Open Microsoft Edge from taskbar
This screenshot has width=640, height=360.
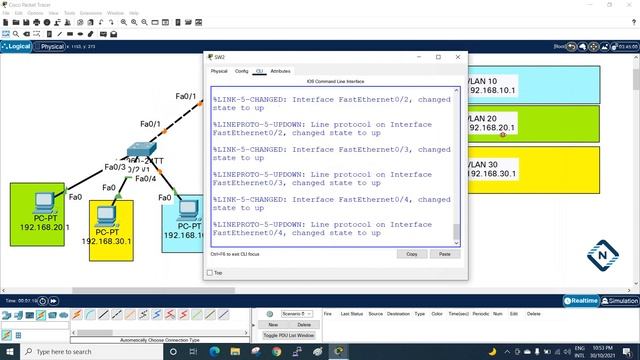point(215,351)
